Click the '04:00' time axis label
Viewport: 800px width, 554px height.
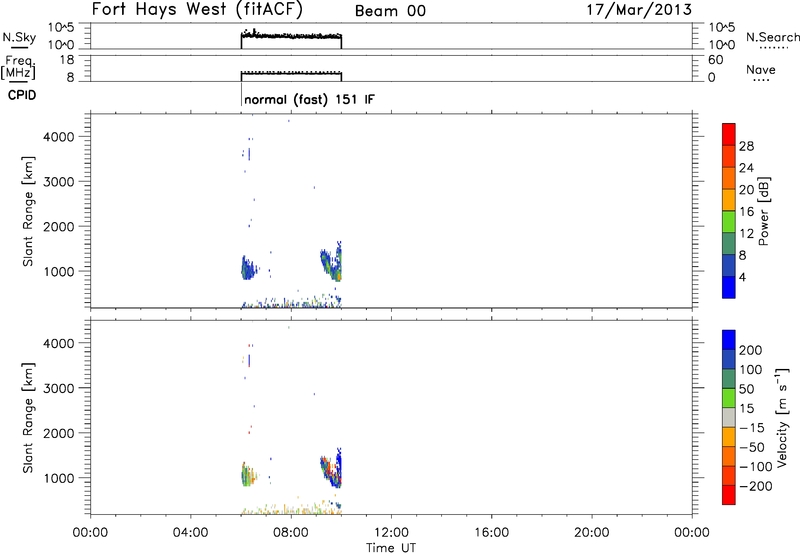point(191,533)
